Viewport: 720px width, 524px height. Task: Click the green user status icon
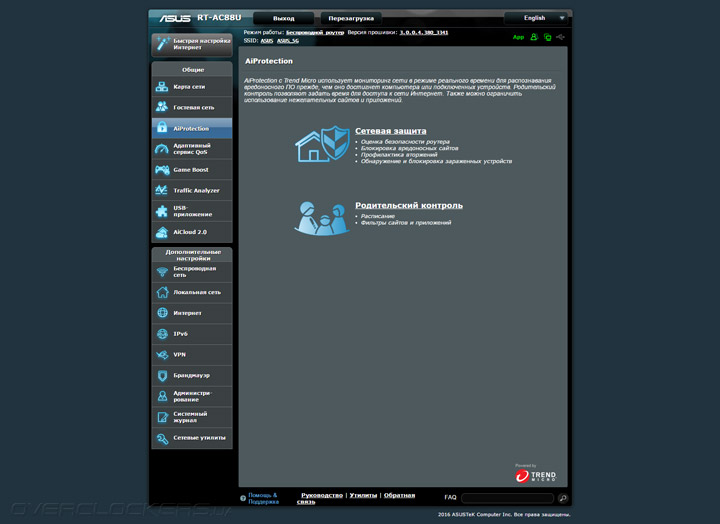[x=534, y=37]
